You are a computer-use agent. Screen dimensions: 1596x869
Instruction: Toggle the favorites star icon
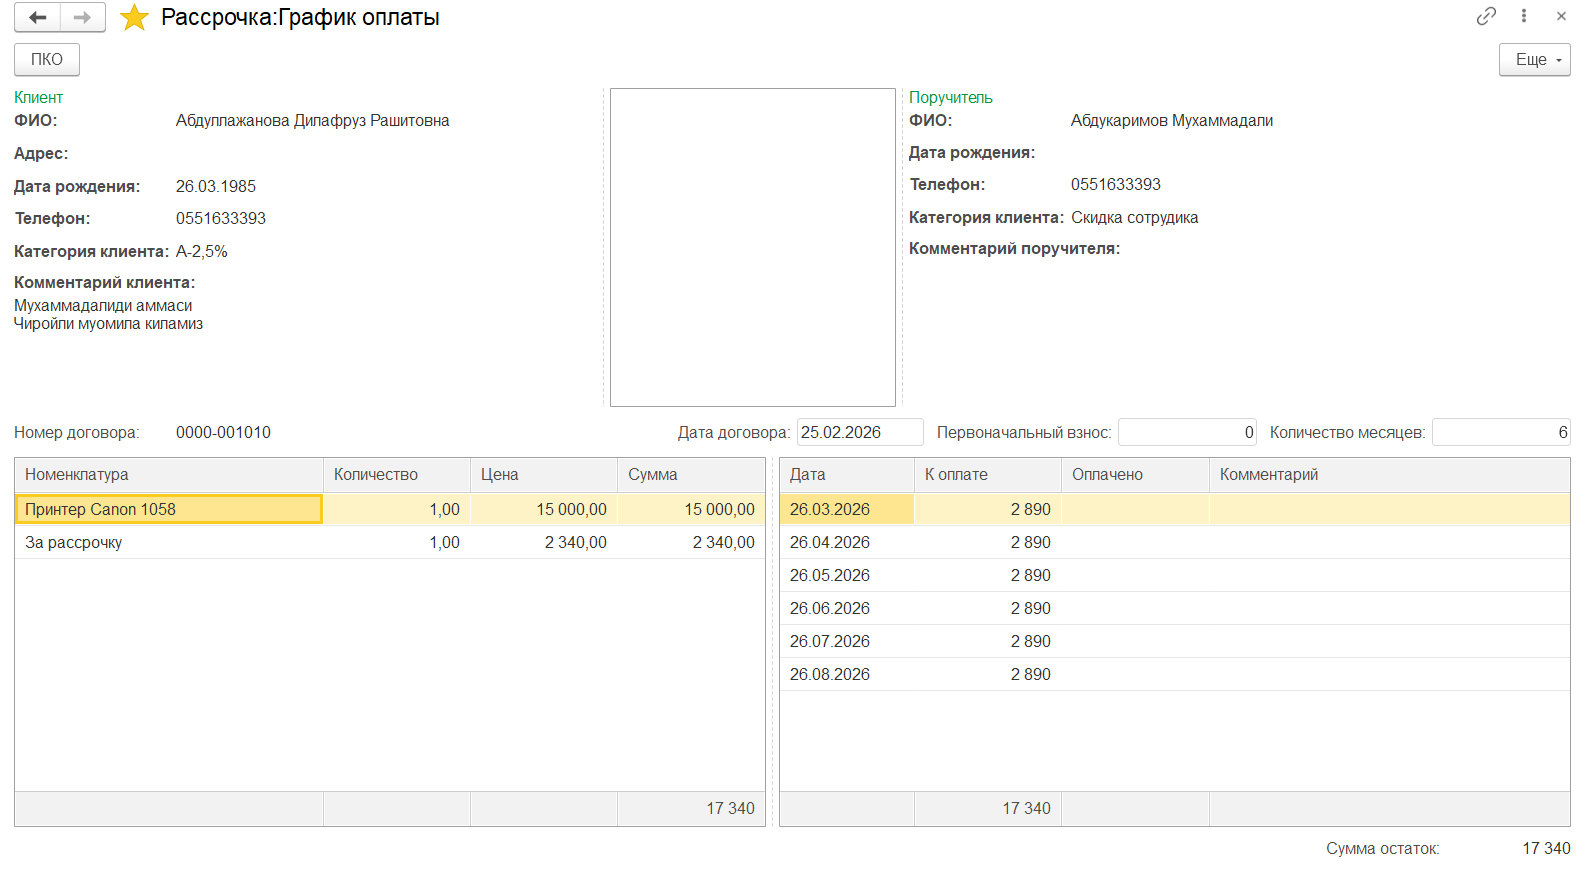(x=134, y=18)
